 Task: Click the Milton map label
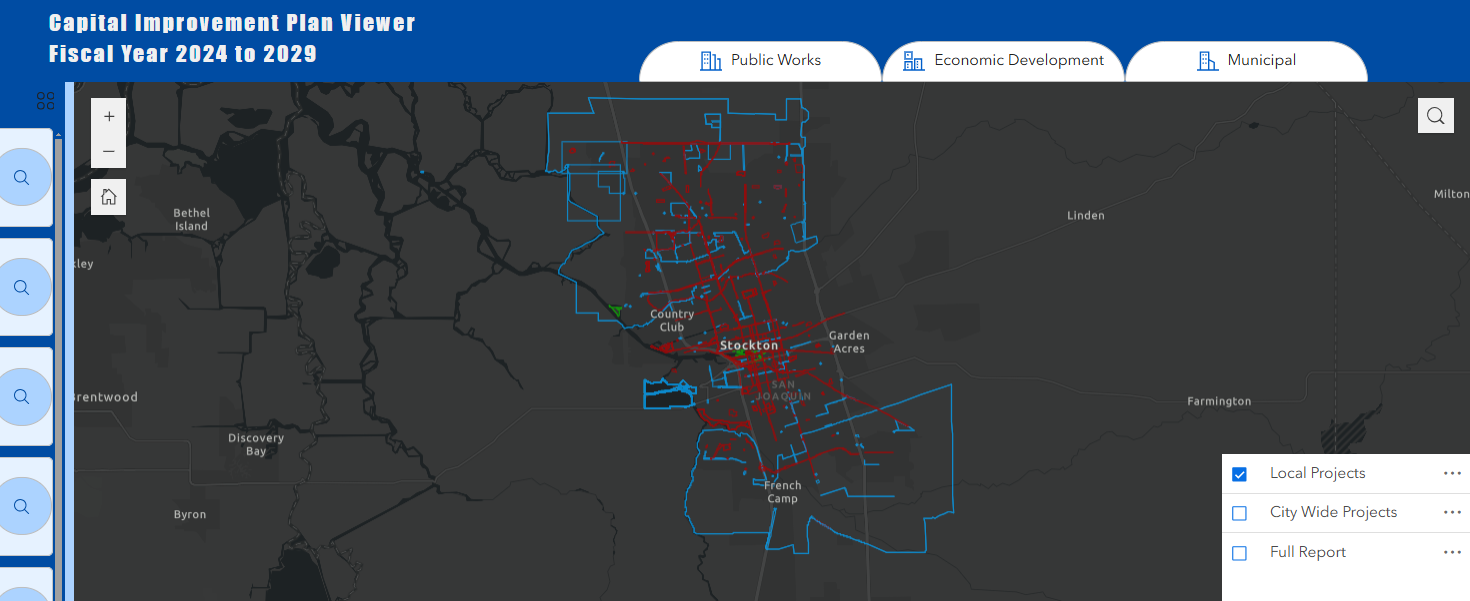pos(1451,194)
